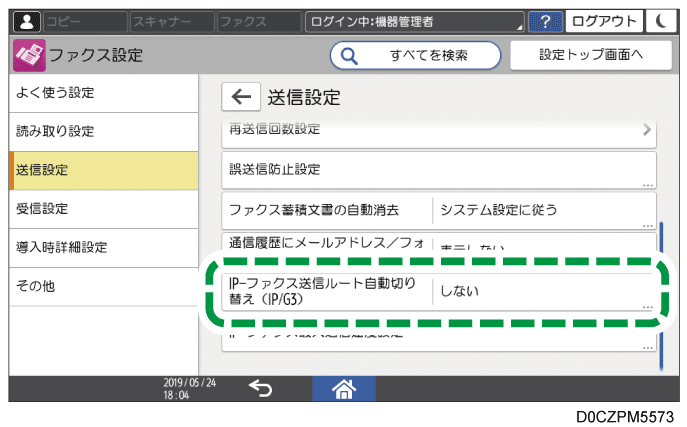Tap the home icon in bottom bar

click(344, 389)
